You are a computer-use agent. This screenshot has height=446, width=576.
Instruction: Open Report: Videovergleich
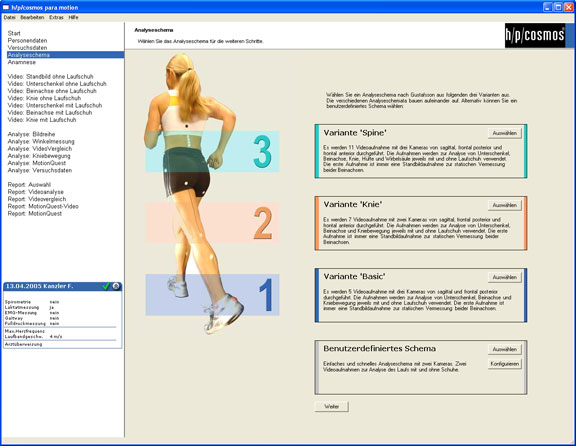pos(37,199)
